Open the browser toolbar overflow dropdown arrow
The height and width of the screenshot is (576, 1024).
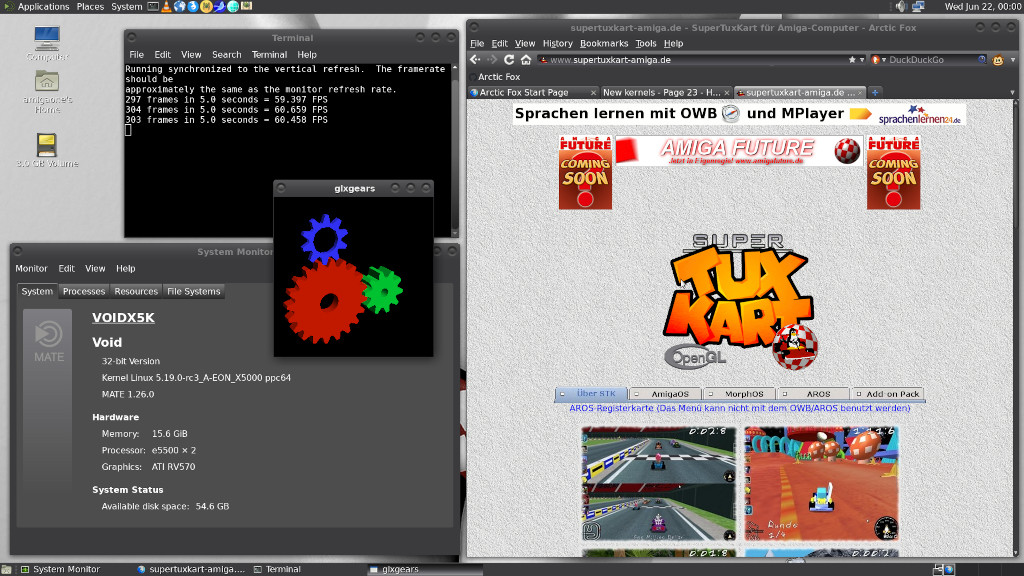click(x=1013, y=59)
